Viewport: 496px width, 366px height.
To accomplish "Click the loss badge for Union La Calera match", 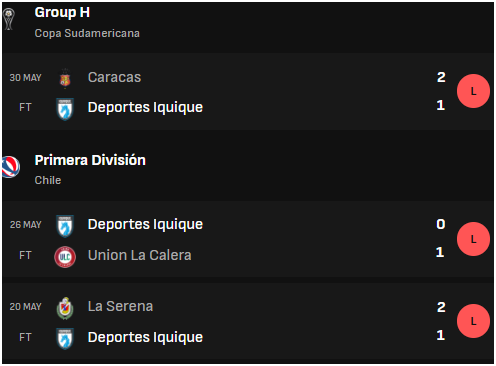I will click(473, 239).
